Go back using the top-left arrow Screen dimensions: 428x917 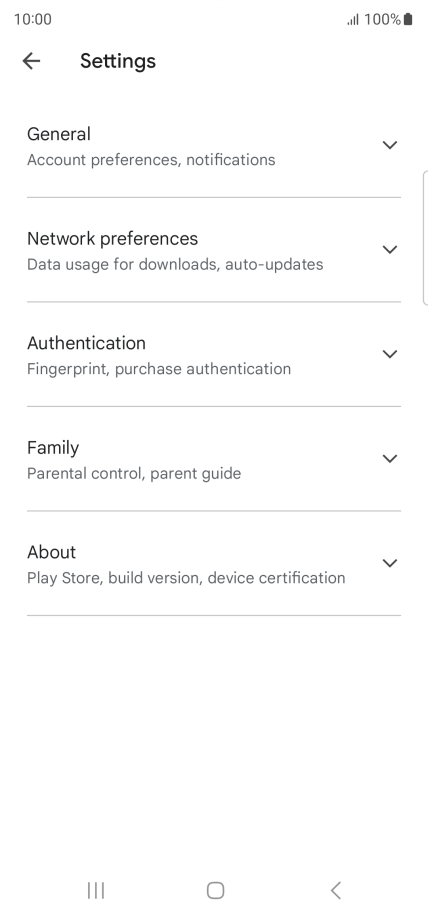(31, 61)
